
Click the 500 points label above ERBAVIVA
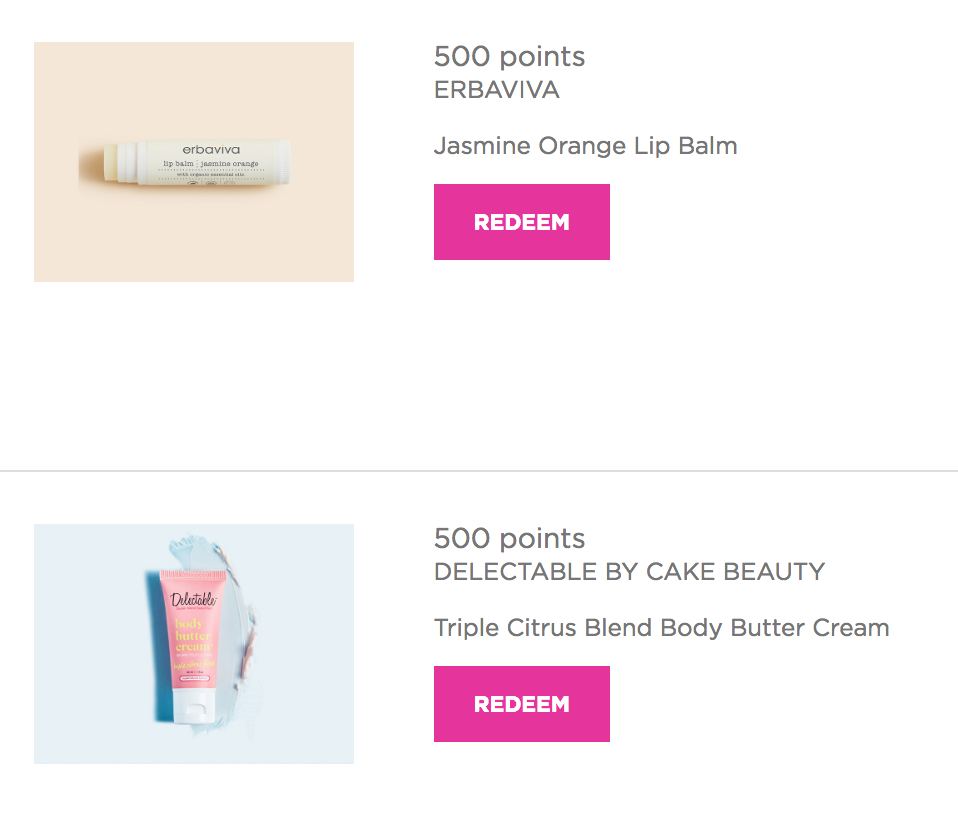click(x=509, y=56)
